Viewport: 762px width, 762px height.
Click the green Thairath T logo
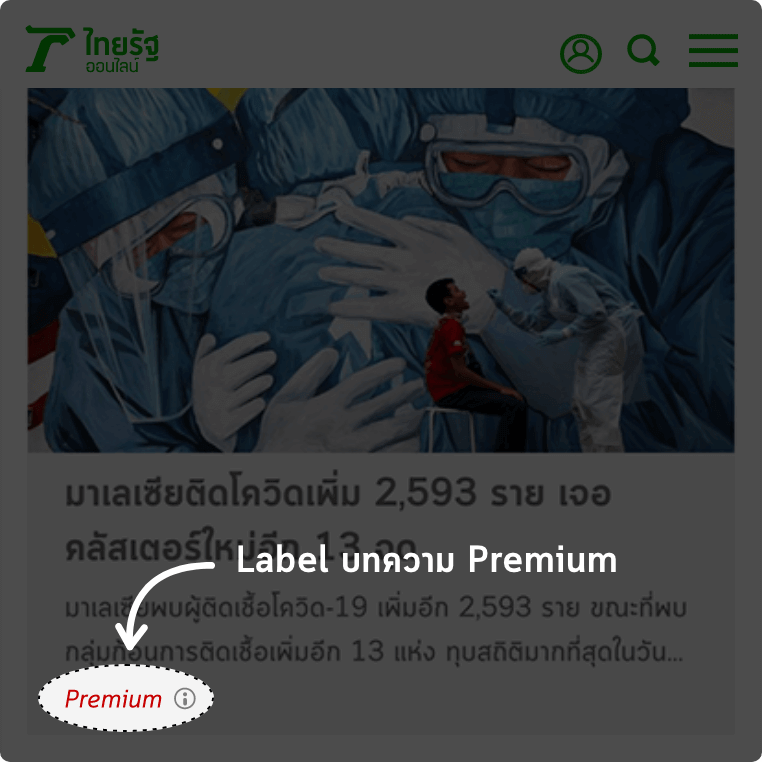pyautogui.click(x=50, y=49)
